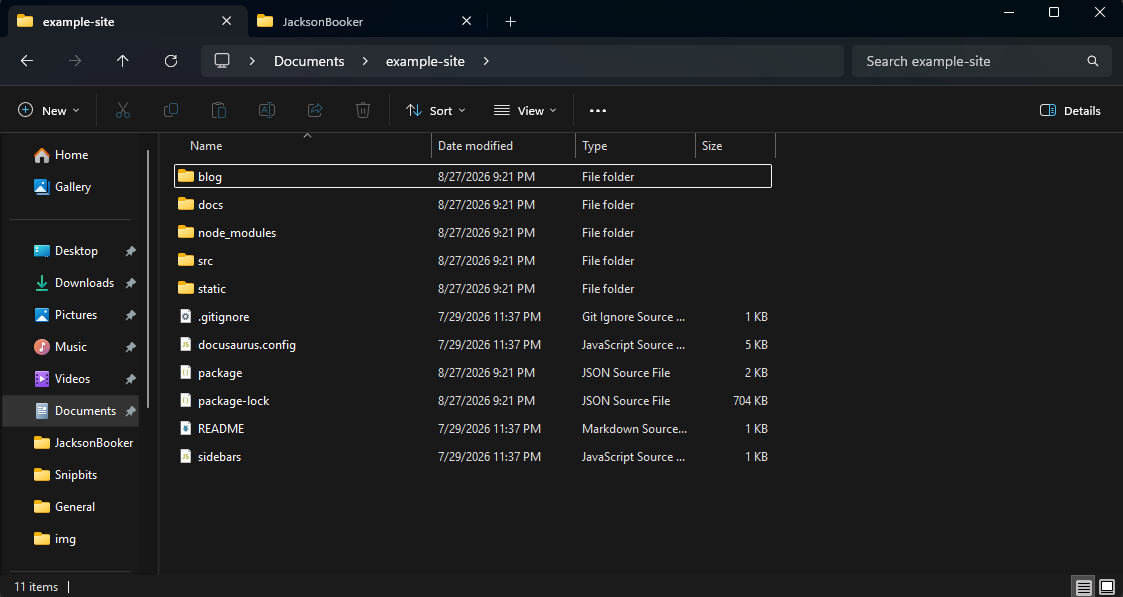Select the .gitignore file icon

[185, 316]
